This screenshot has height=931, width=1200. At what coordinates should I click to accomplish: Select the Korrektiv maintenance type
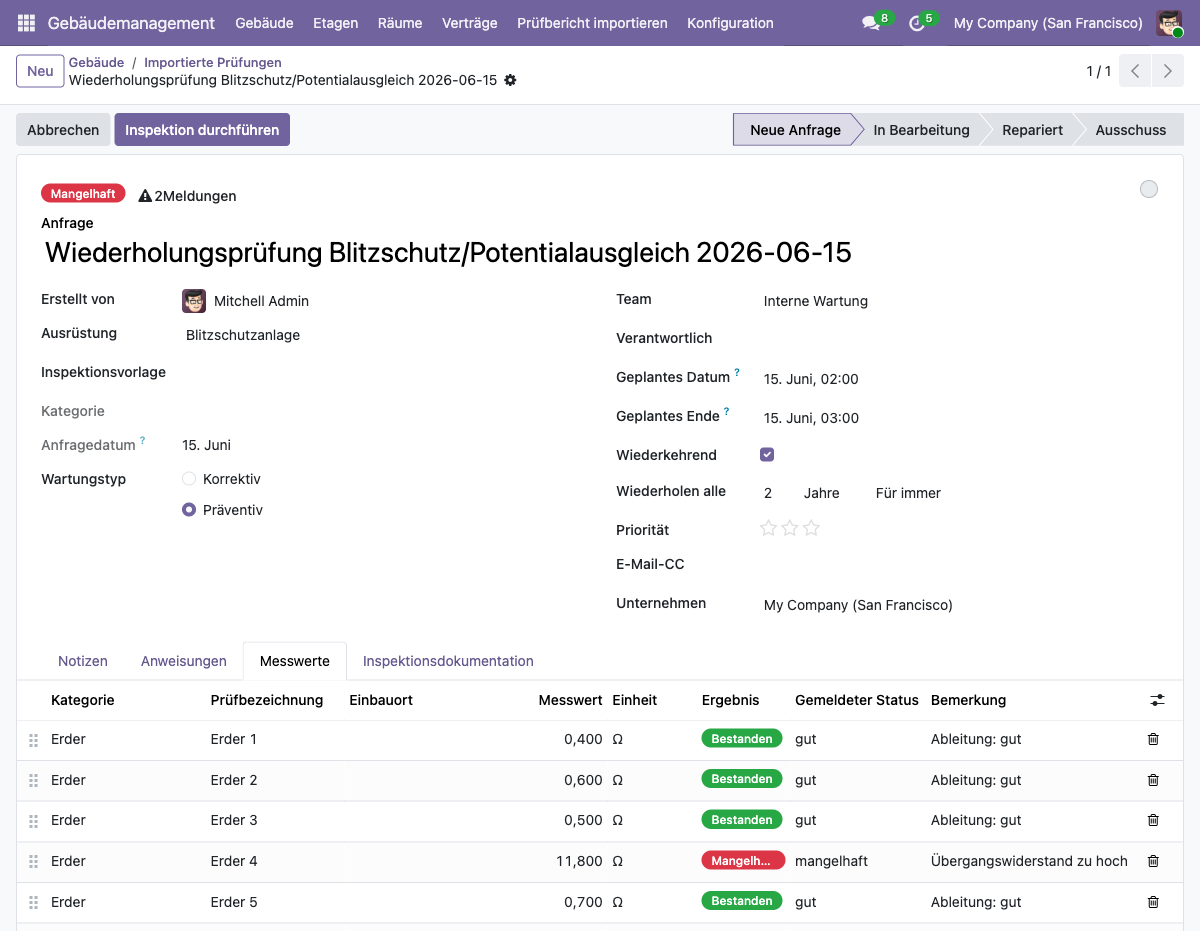tap(189, 479)
